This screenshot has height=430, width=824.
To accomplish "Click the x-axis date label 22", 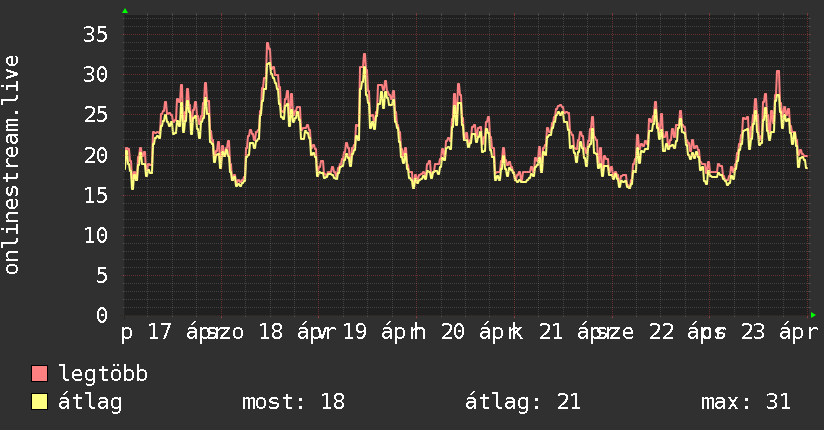I will 661,332.
